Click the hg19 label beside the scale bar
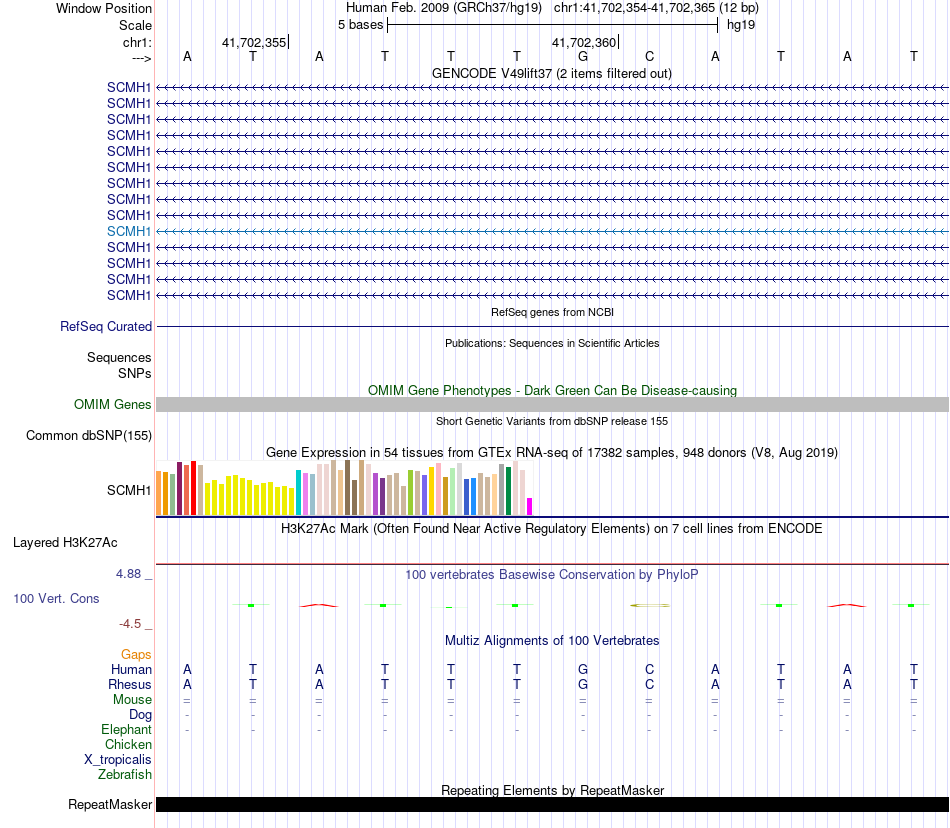The height and width of the screenshot is (828, 950). point(741,25)
